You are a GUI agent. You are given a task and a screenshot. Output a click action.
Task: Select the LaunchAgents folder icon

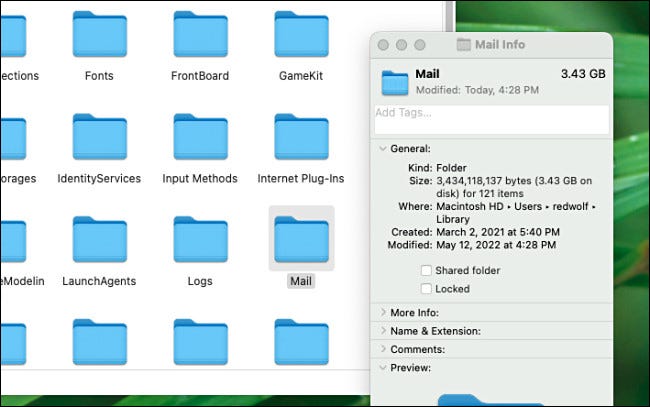coord(99,239)
